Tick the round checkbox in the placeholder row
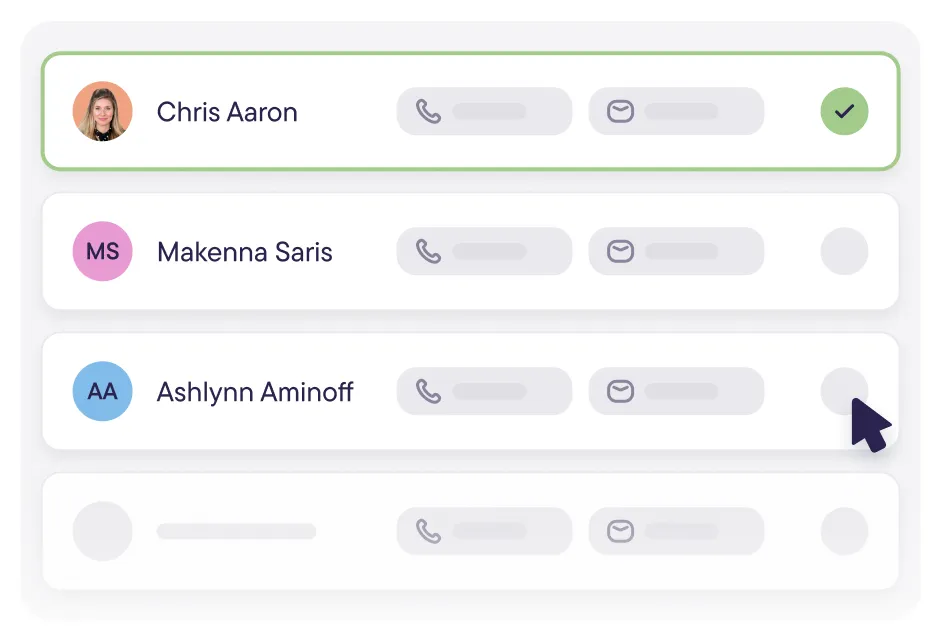The width and height of the screenshot is (941, 641). (x=844, y=531)
